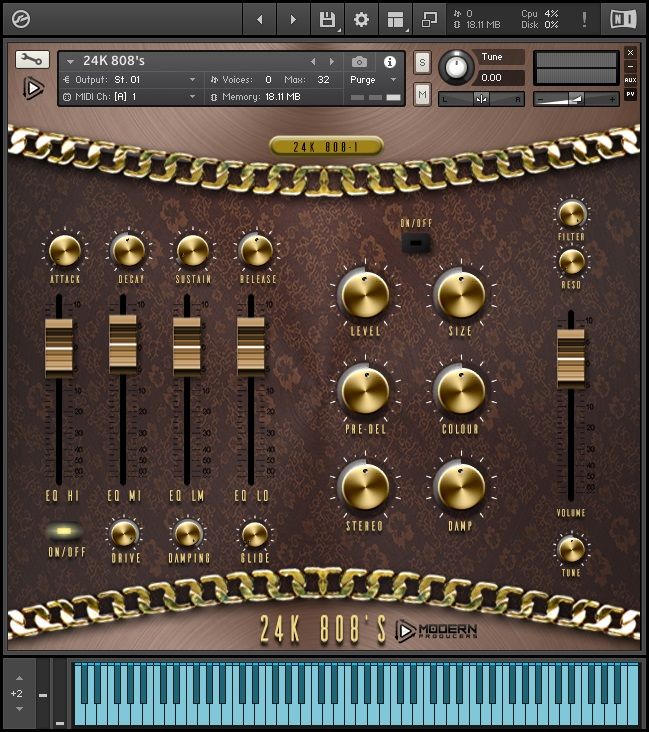Click the 24K 808-1 preset label
This screenshot has width=649, height=732.
pos(326,146)
